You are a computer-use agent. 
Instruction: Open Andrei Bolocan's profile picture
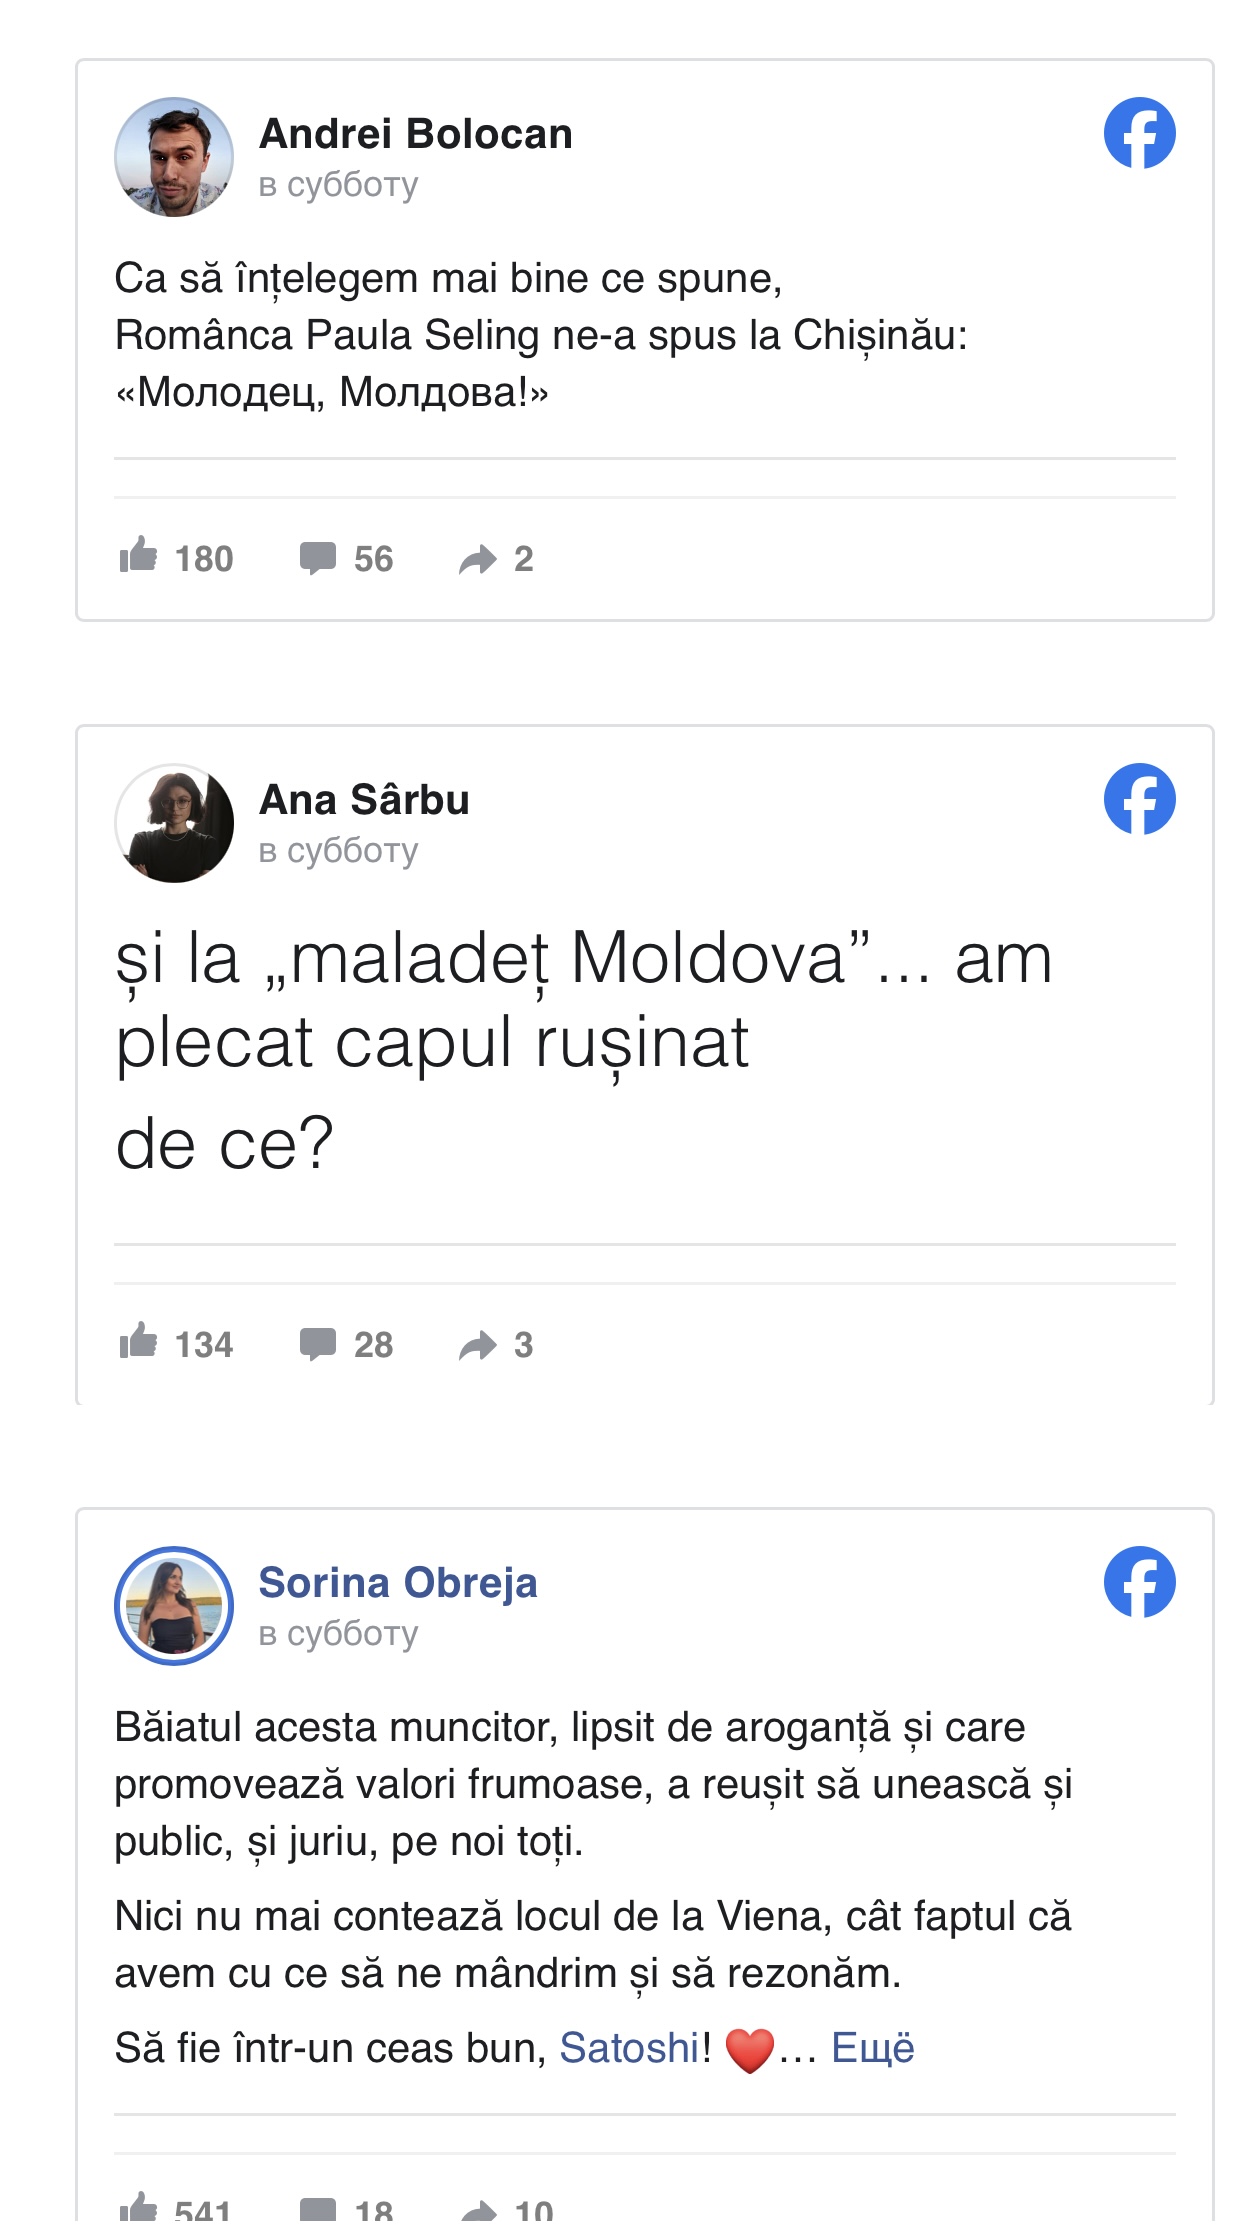pos(174,157)
